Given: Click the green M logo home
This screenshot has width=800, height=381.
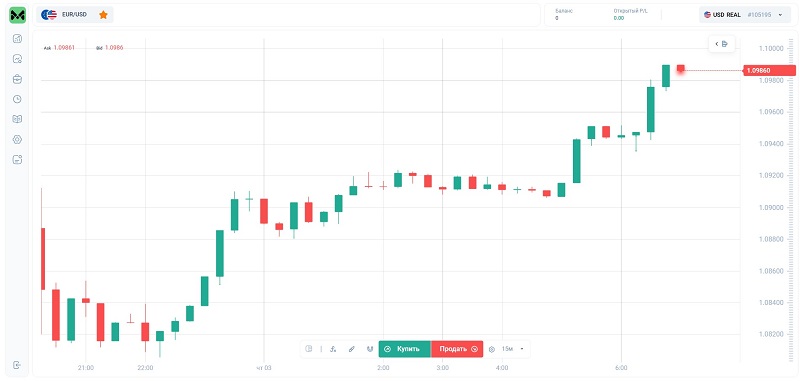Looking at the screenshot, I should pyautogui.click(x=17, y=15).
